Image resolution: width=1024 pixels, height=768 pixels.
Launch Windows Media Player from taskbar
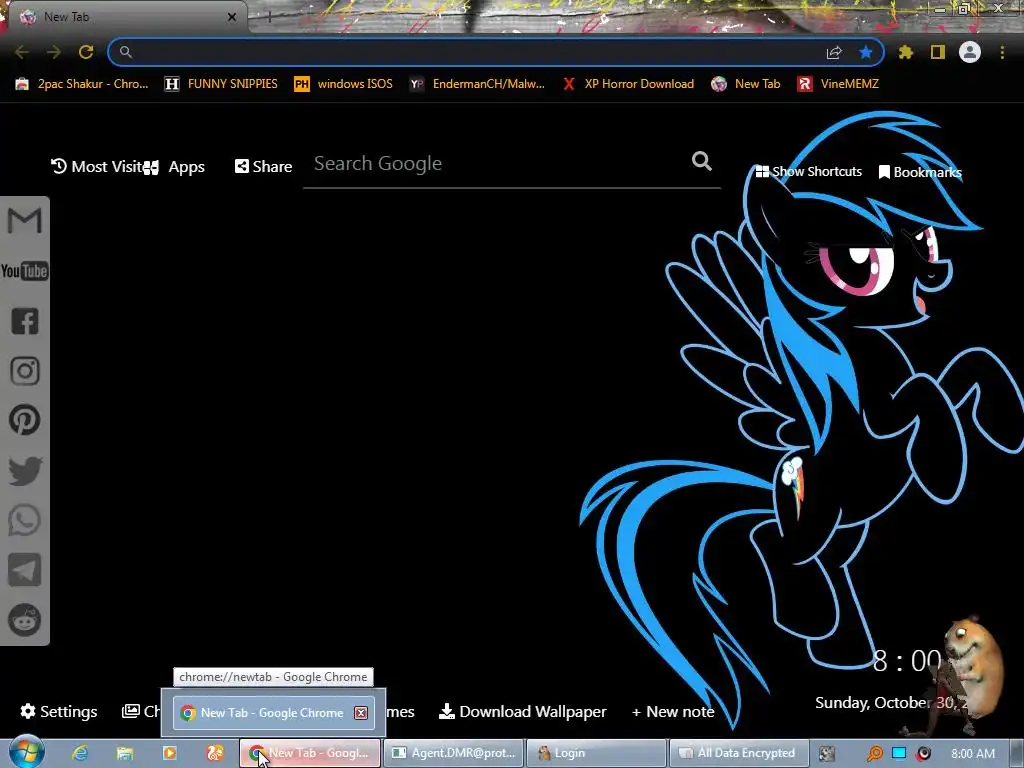point(170,753)
